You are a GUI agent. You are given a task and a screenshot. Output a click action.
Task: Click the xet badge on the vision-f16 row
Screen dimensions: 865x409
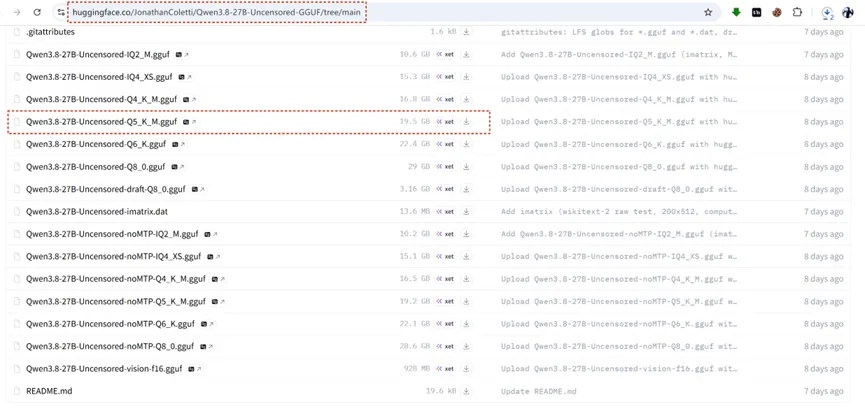click(445, 369)
